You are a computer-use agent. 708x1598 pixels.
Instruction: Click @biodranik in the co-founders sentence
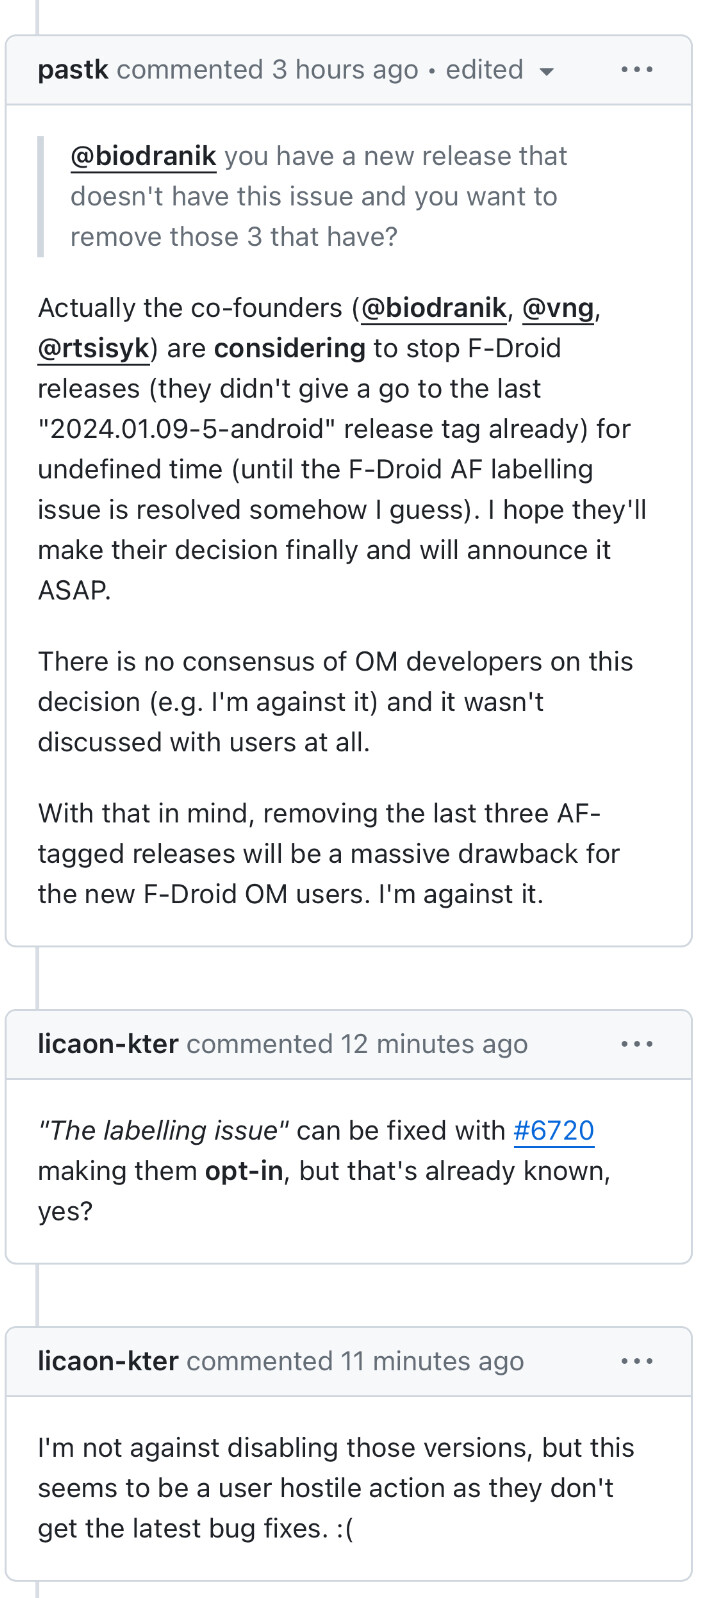click(x=433, y=308)
